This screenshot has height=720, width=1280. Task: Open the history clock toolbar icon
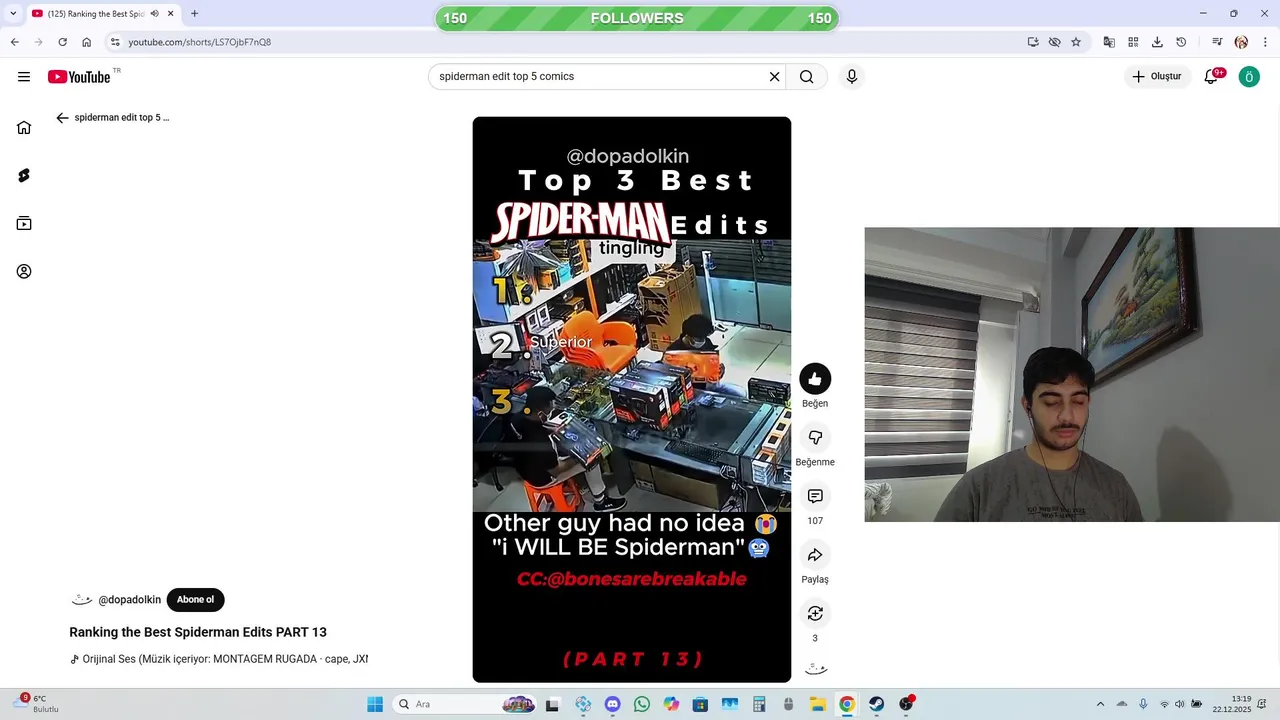pyautogui.click(x=1181, y=42)
